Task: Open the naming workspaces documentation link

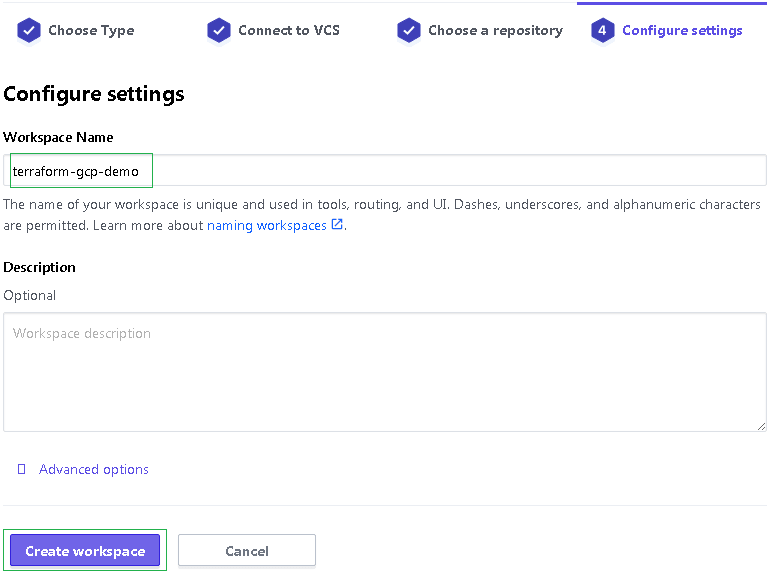Action: click(267, 226)
